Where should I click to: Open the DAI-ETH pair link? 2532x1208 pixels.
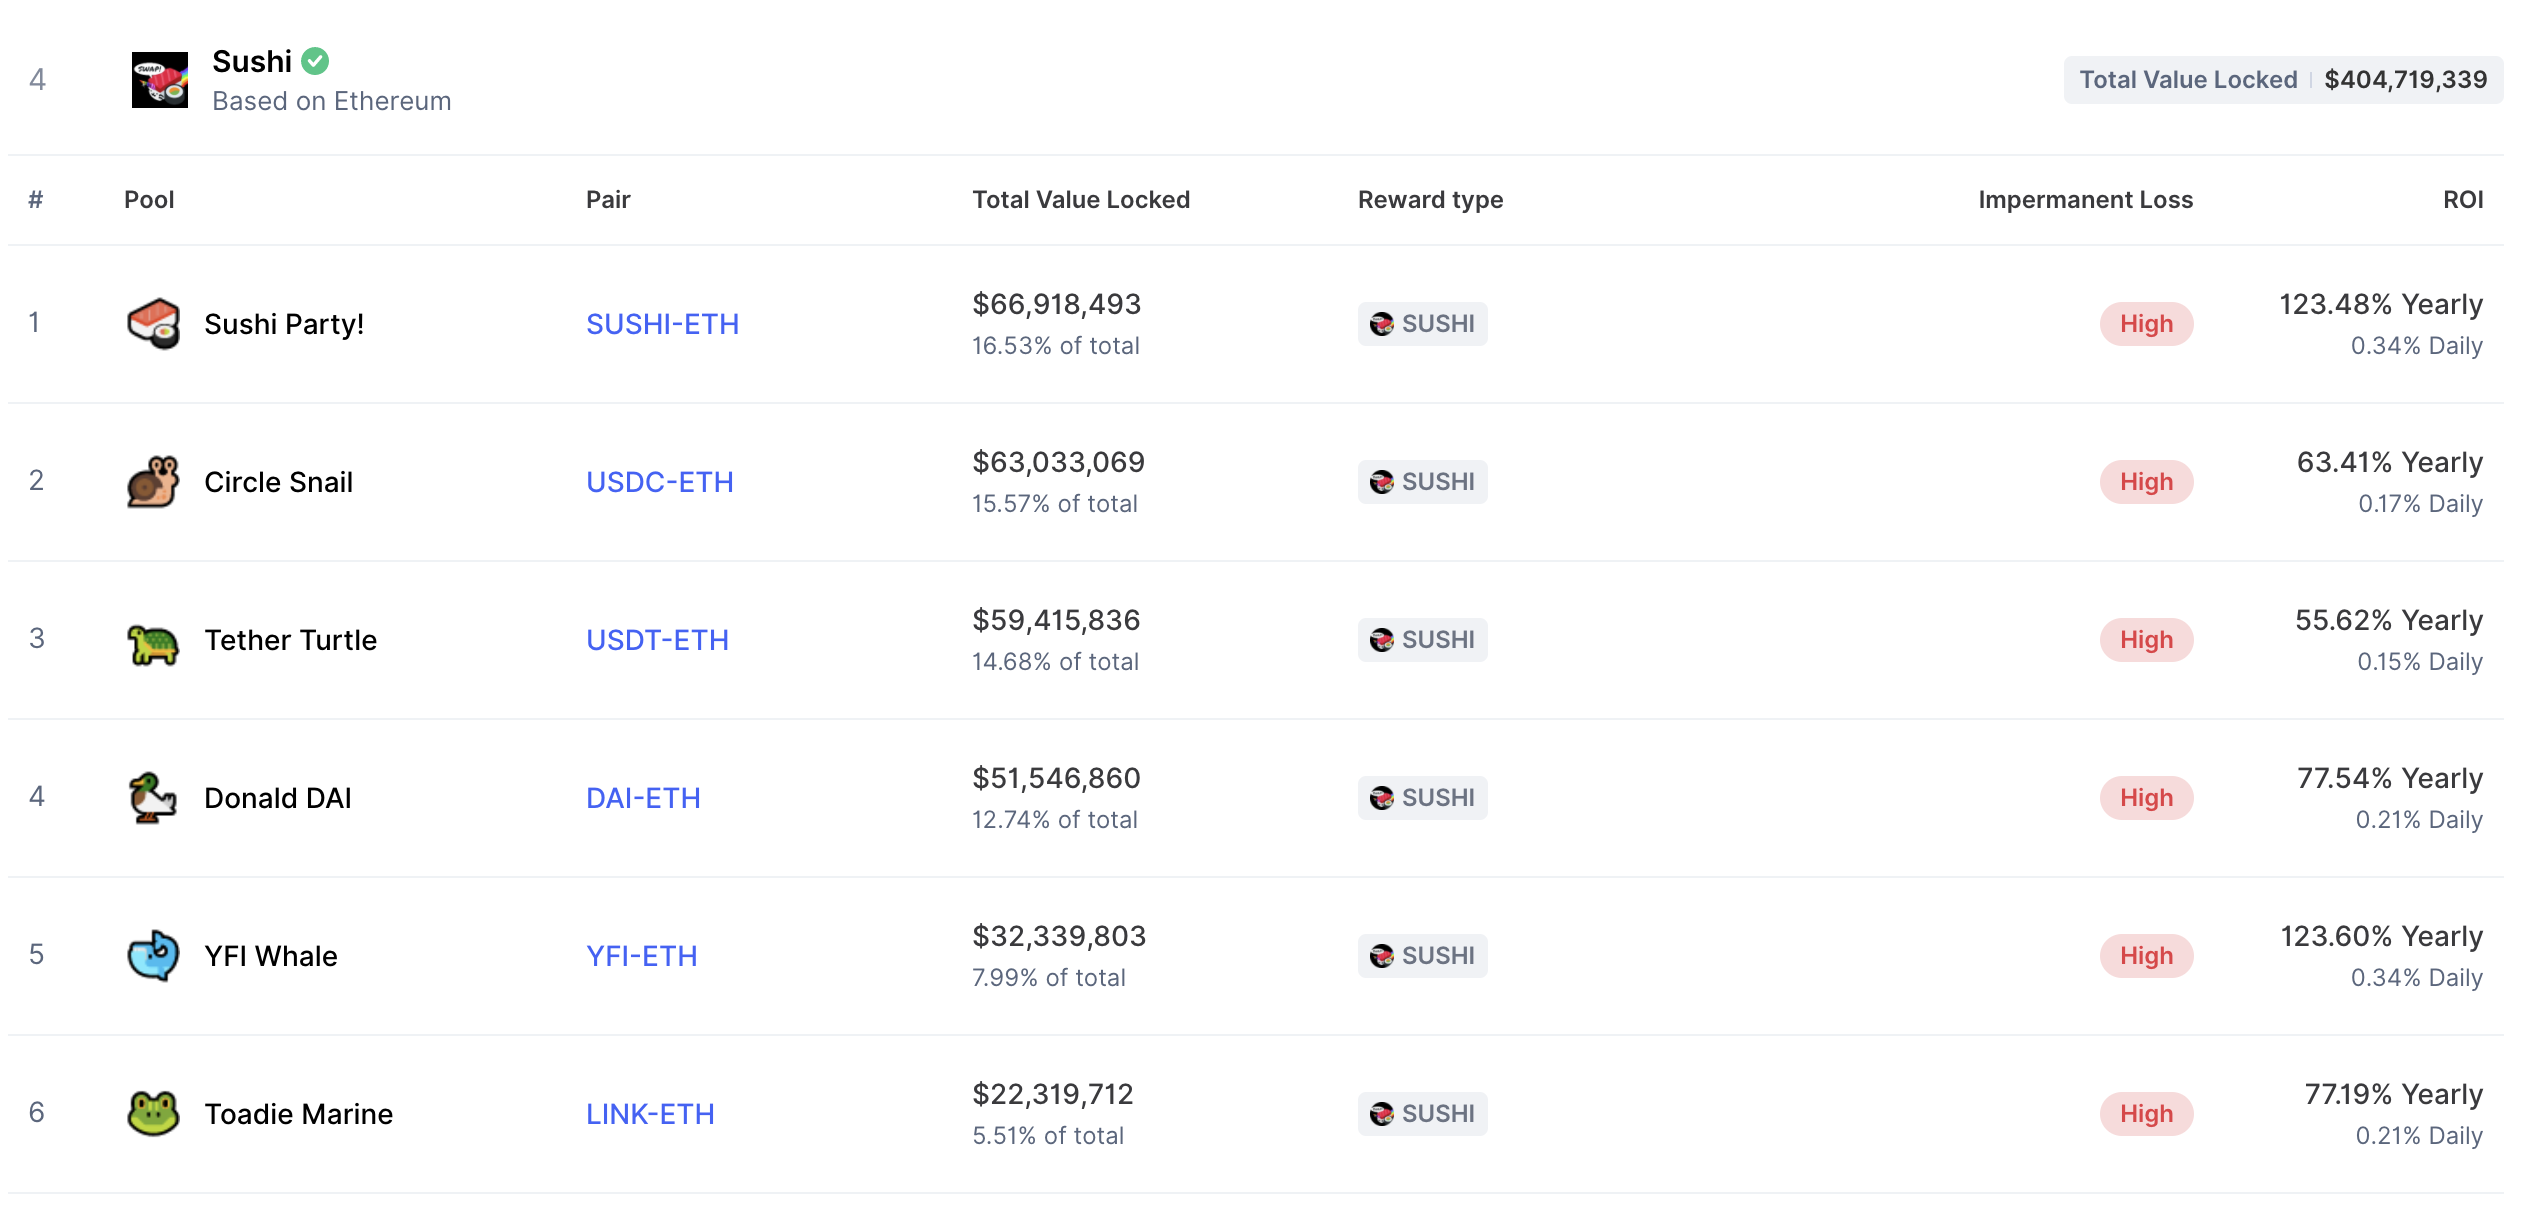coord(643,798)
